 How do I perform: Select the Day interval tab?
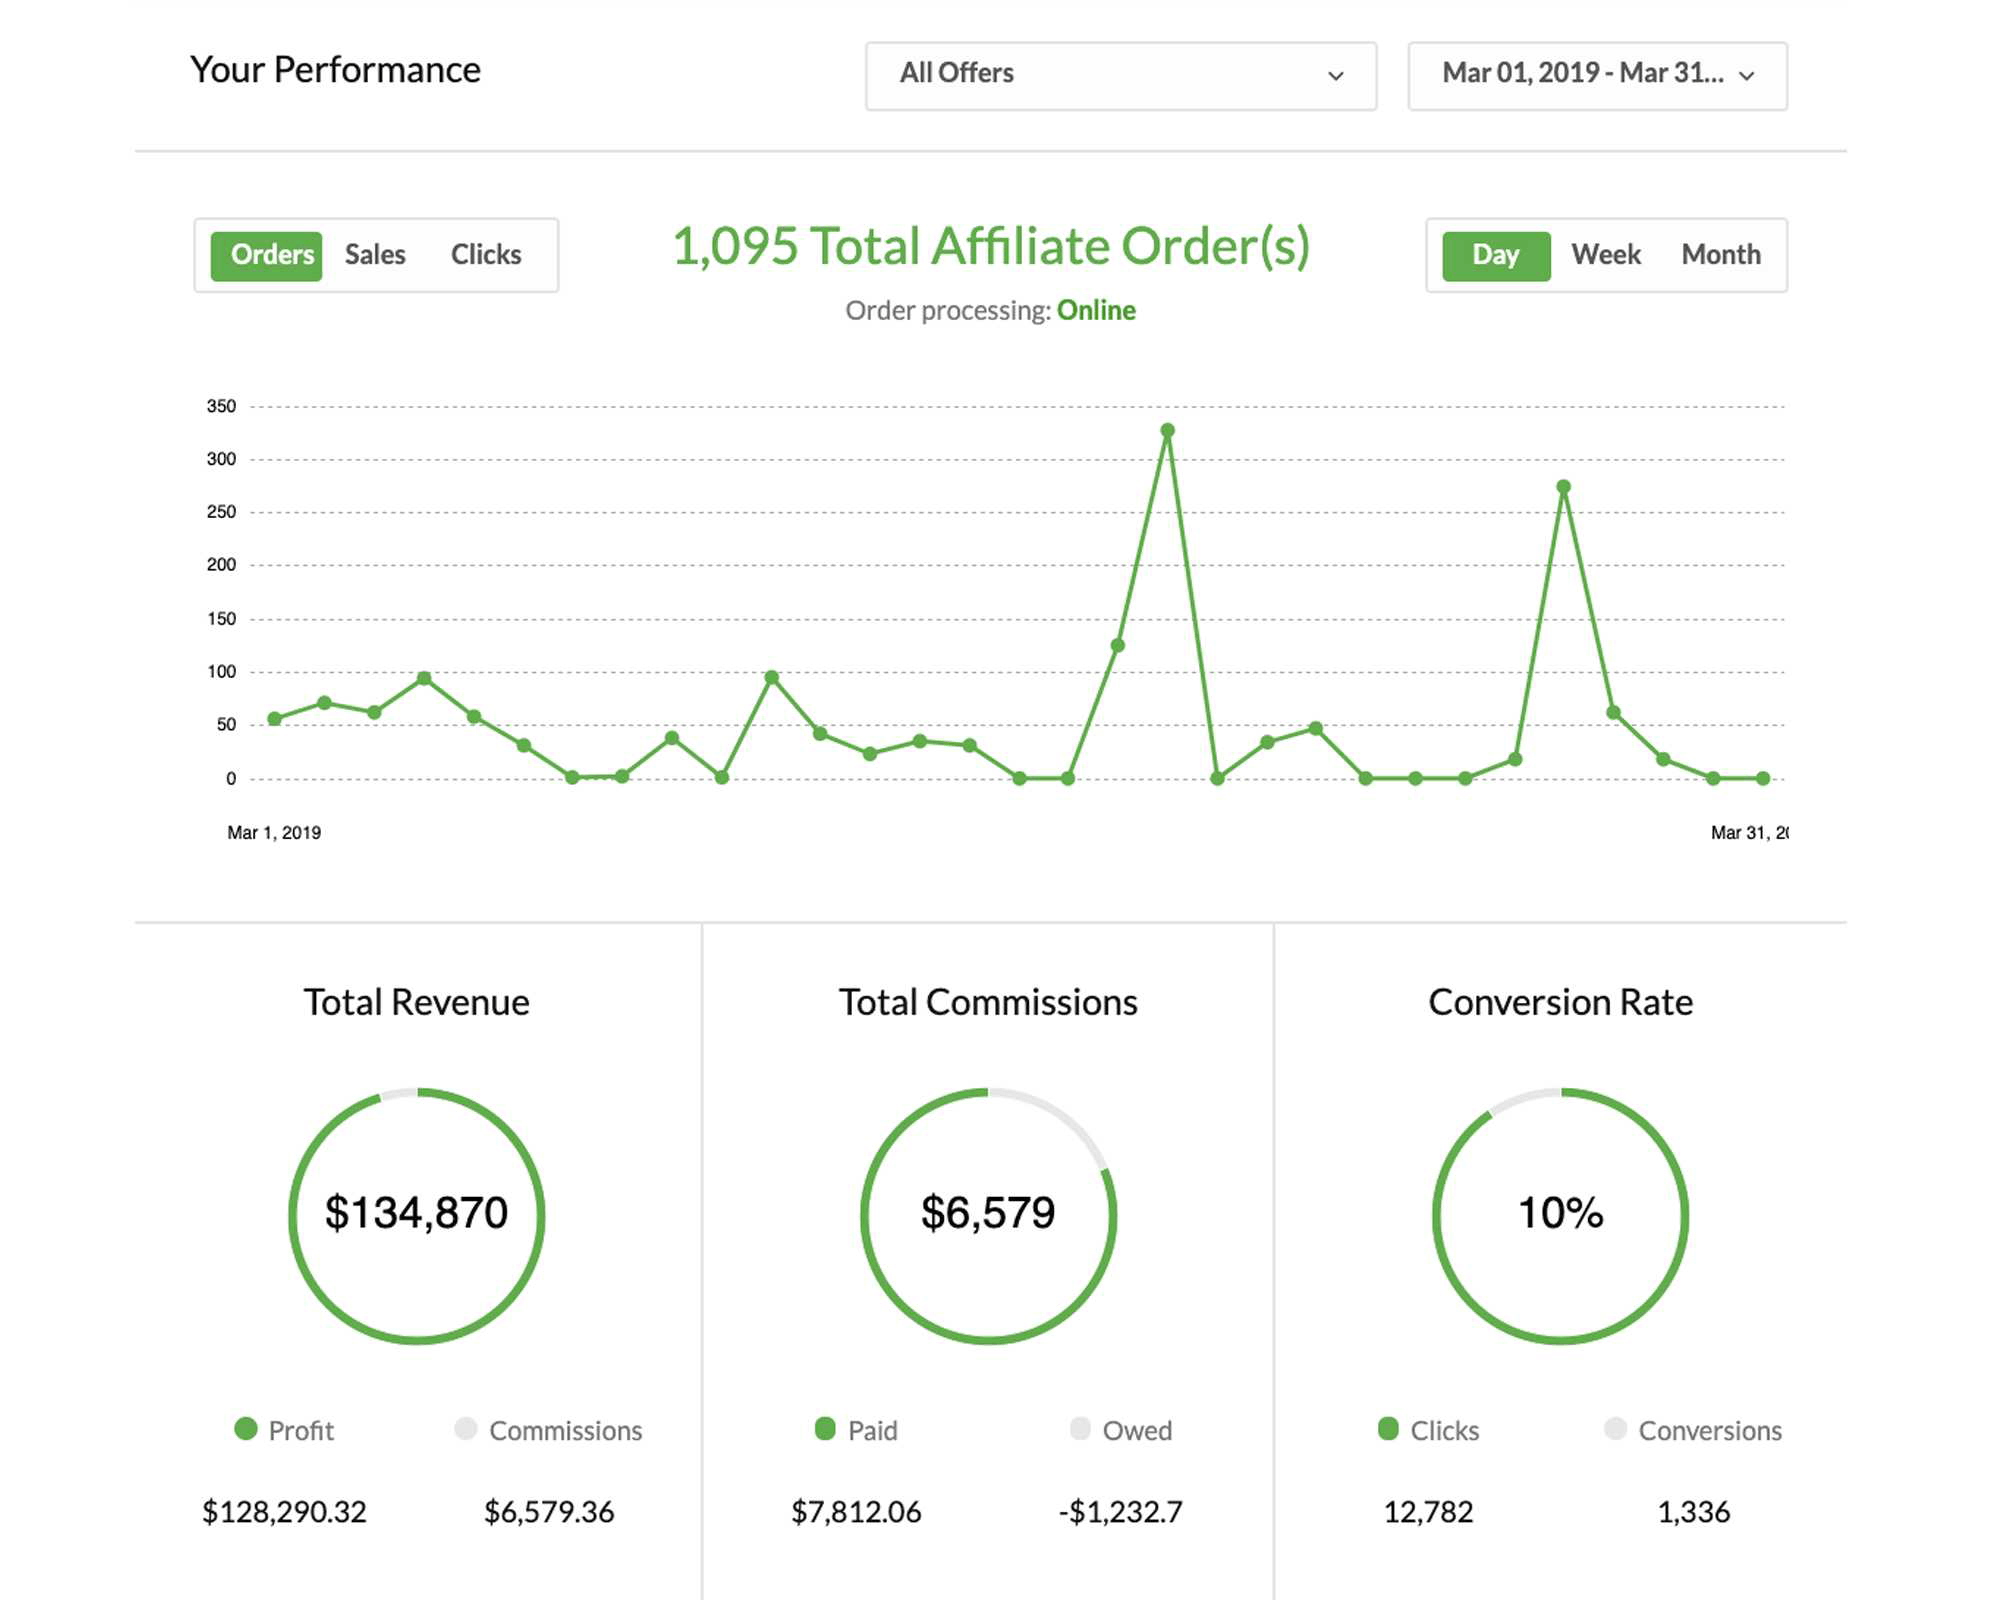[x=1496, y=256]
